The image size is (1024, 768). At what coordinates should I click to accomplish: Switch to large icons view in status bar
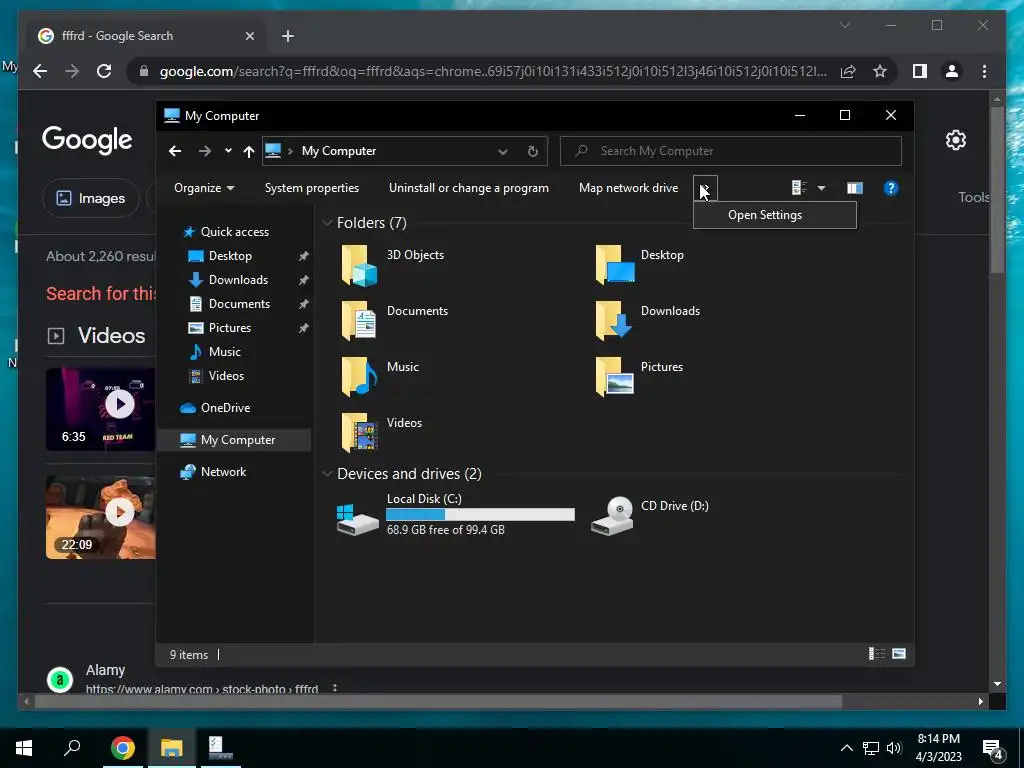(899, 654)
